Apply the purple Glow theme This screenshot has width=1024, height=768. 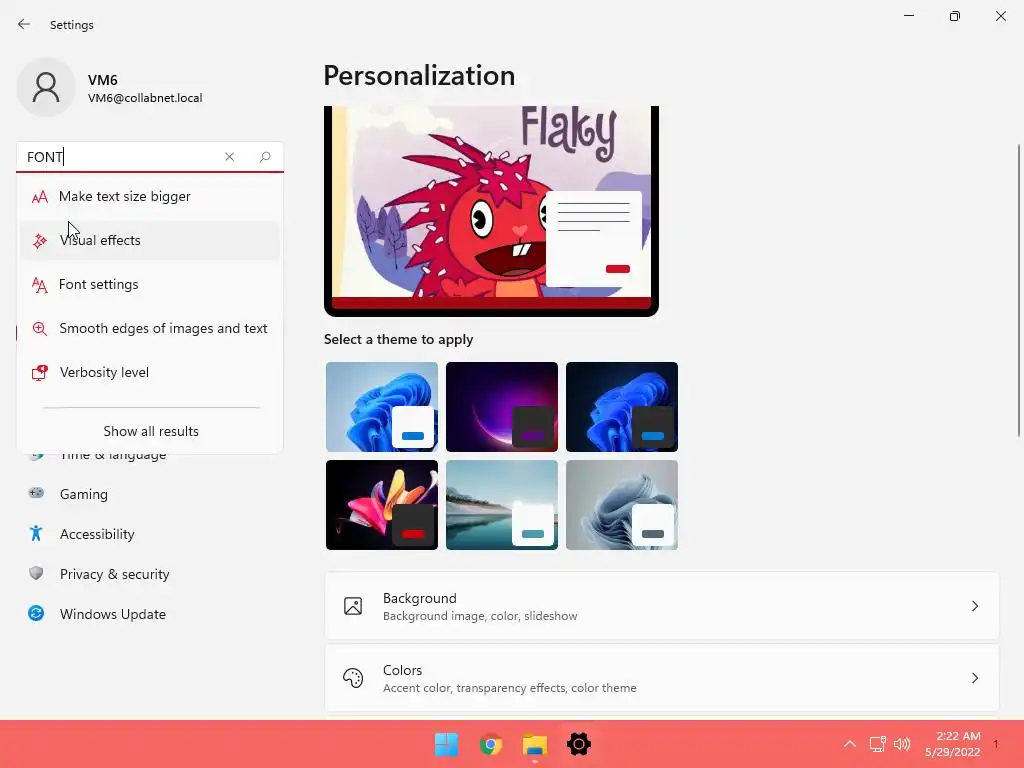(502, 407)
